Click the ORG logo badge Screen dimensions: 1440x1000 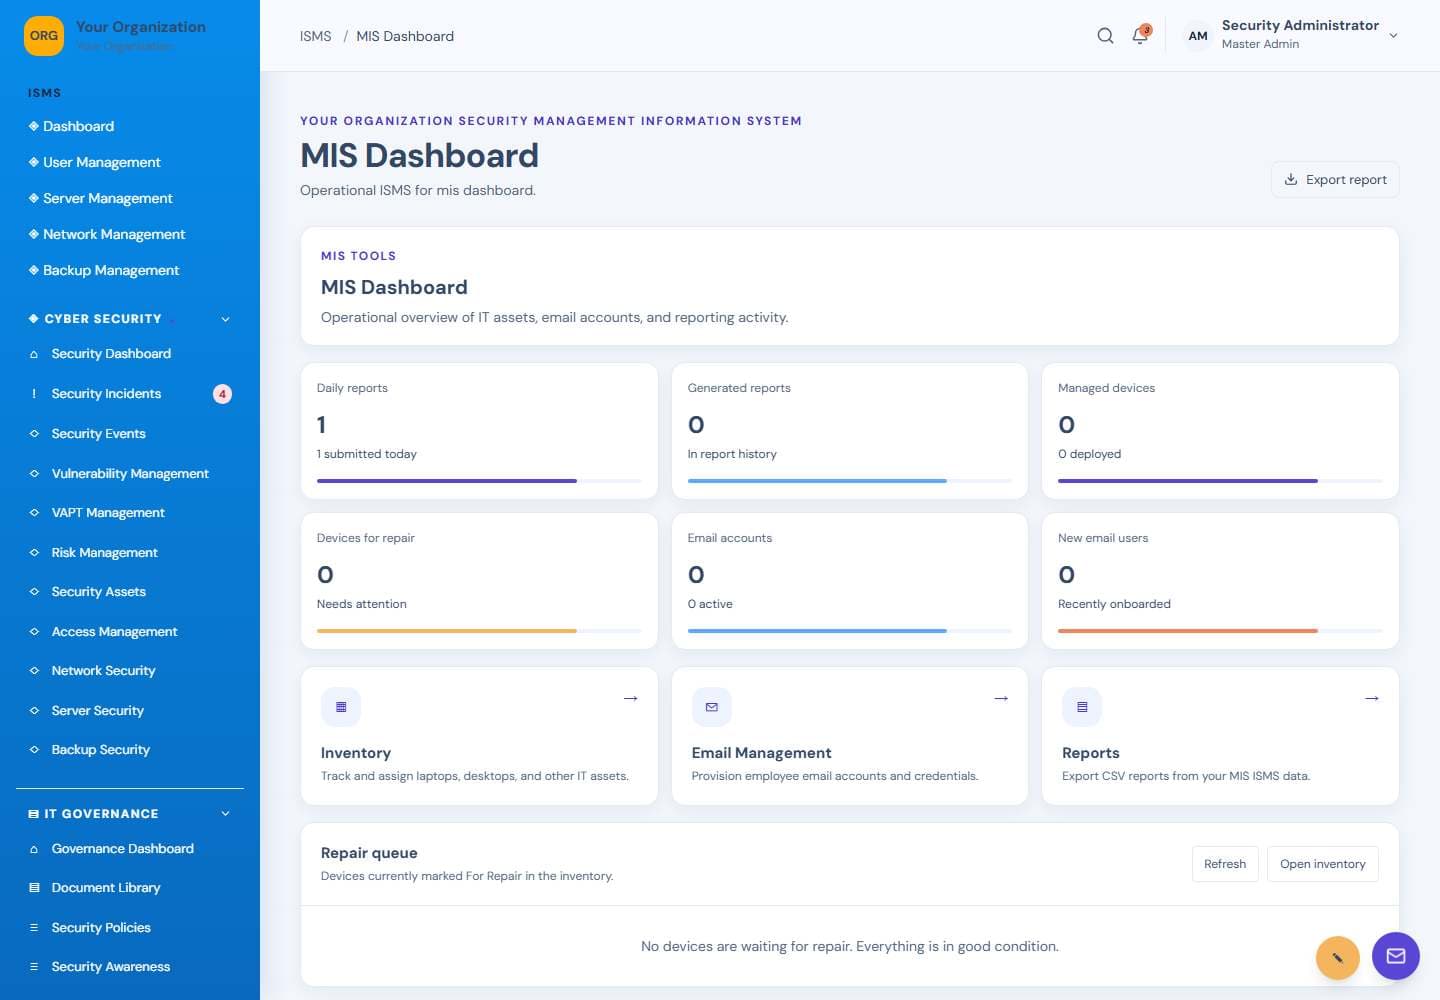44,36
